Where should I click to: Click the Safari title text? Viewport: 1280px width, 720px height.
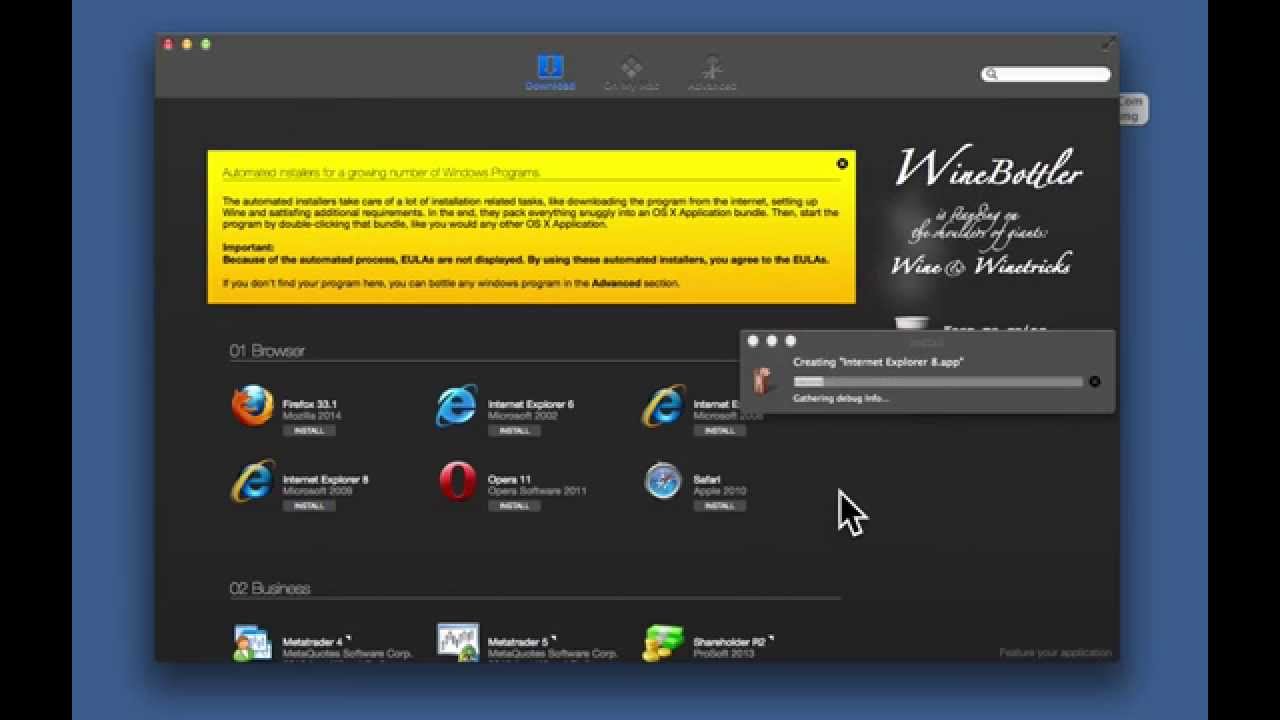coord(707,480)
